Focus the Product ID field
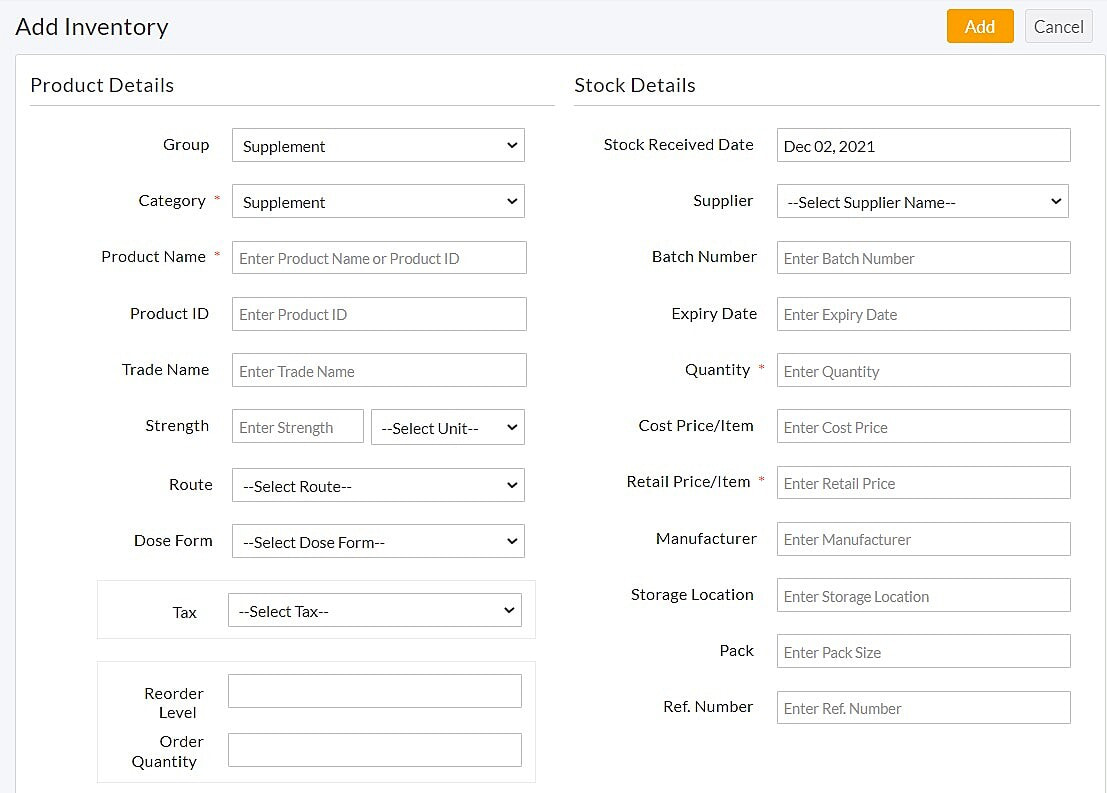The image size is (1107, 793). [379, 314]
